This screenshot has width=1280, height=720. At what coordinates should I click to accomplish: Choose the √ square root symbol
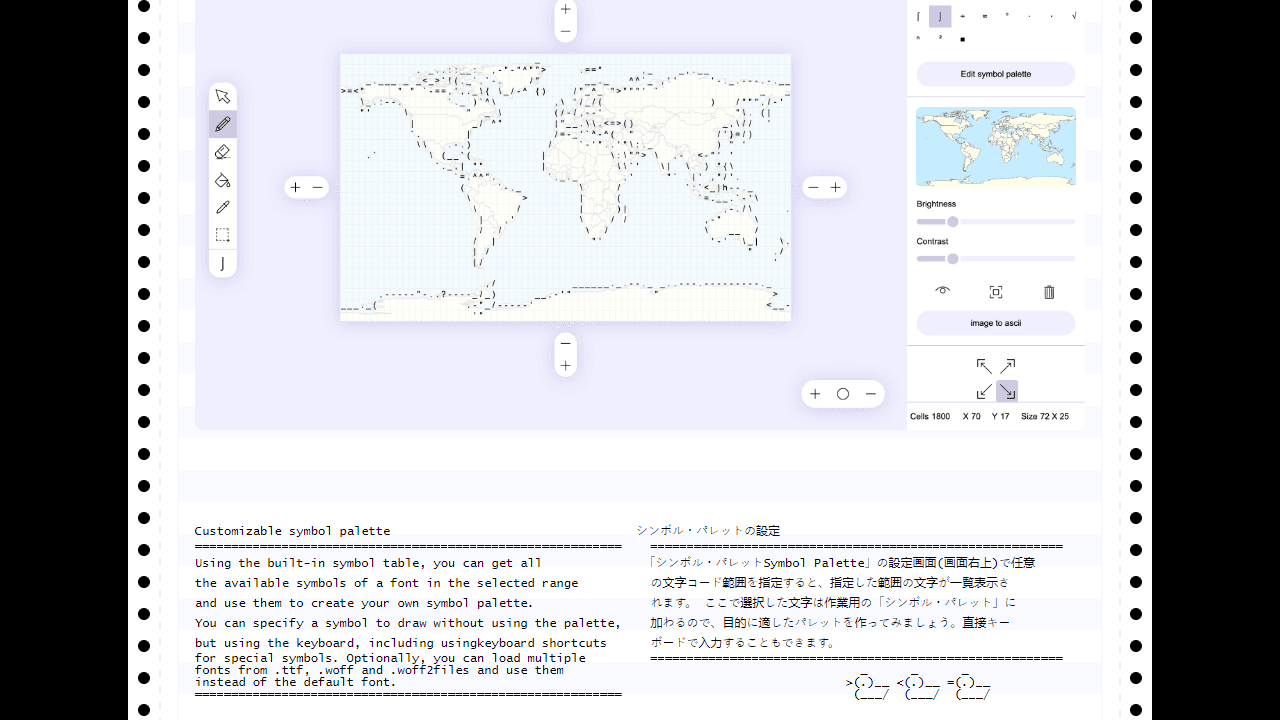1074,16
